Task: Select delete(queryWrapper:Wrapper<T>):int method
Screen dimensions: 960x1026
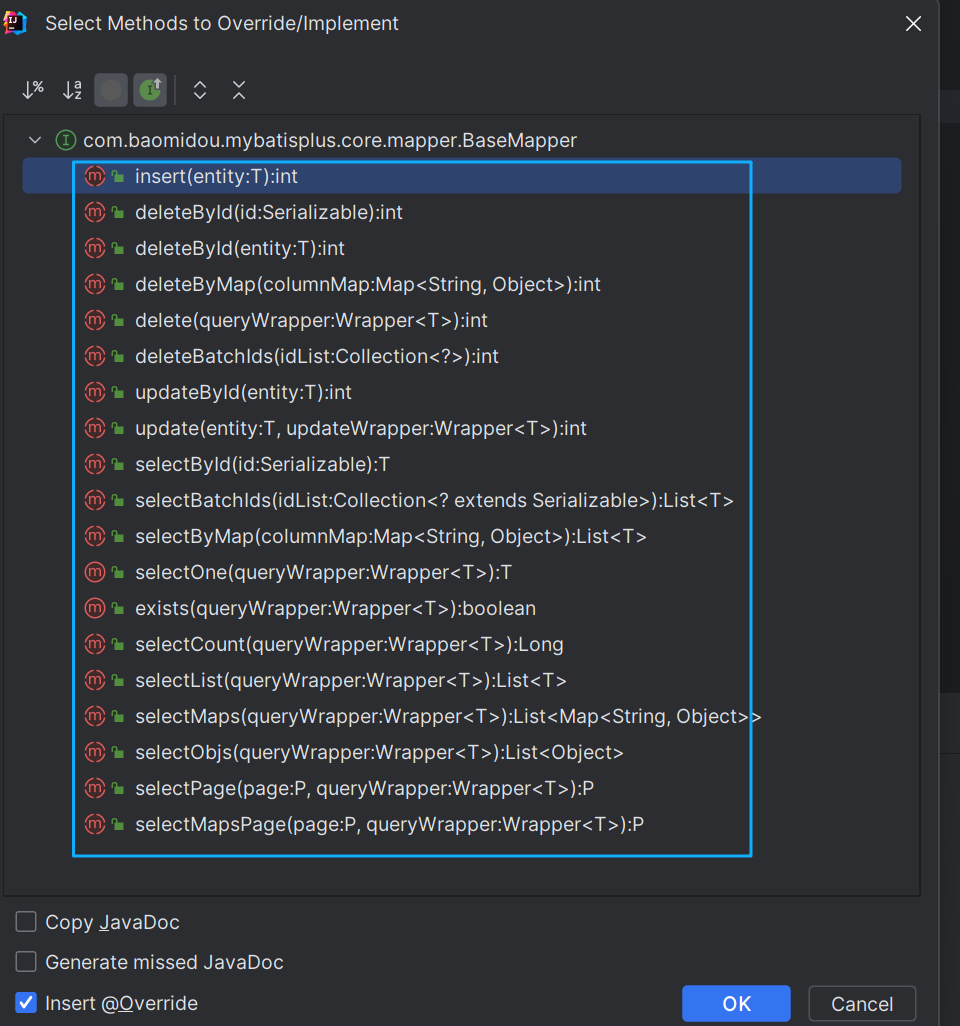Action: (x=461, y=320)
